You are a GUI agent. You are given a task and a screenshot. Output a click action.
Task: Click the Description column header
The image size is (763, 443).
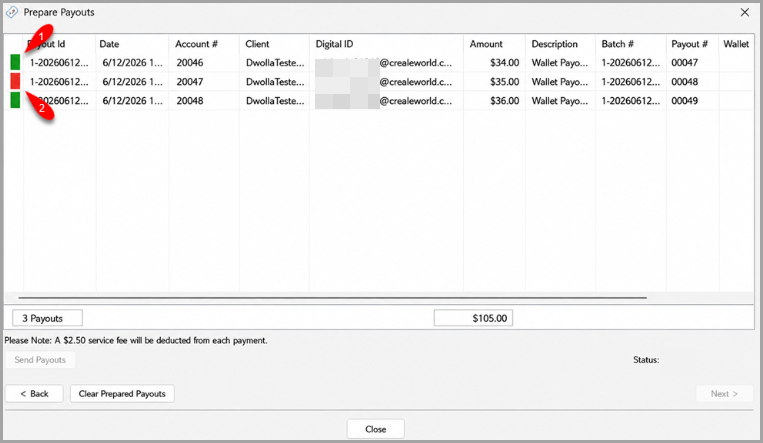pyautogui.click(x=554, y=44)
